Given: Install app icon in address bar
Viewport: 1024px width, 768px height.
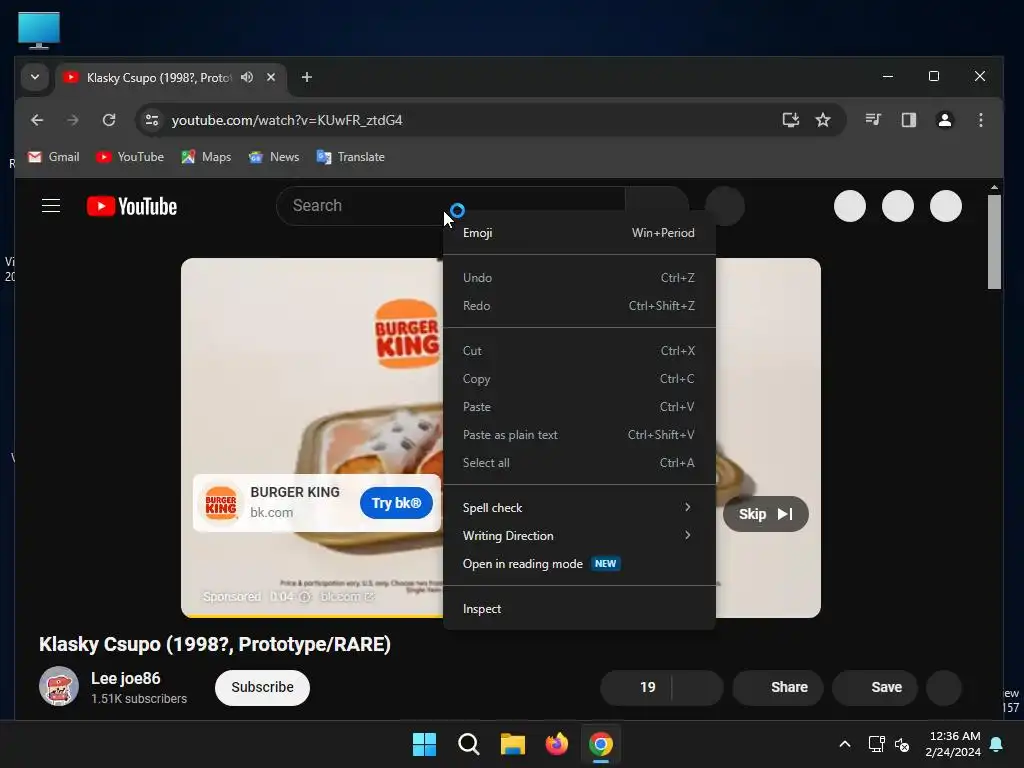Looking at the screenshot, I should [791, 120].
